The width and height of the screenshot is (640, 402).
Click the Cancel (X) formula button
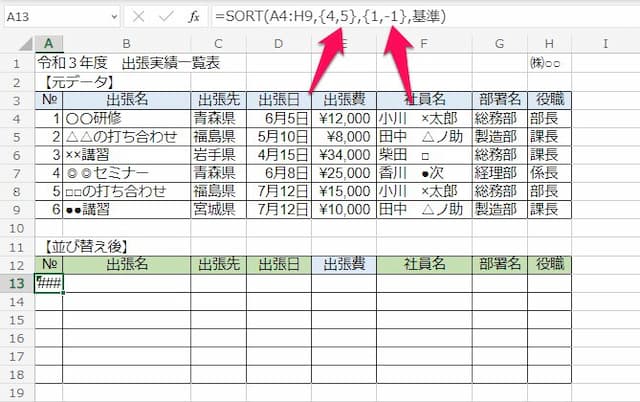(x=139, y=17)
